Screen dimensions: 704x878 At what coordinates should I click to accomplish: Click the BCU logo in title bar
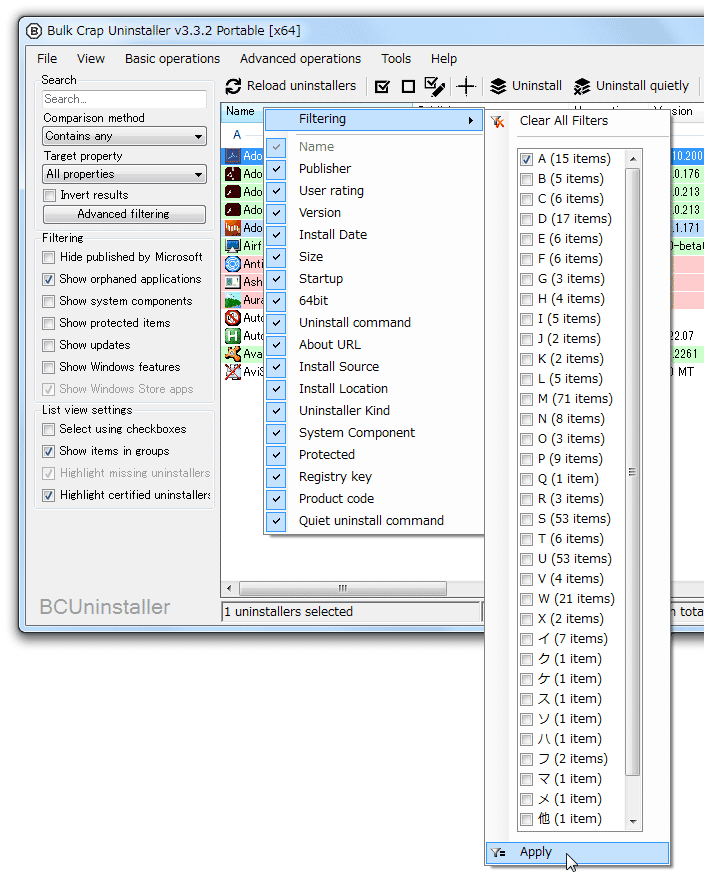(x=34, y=31)
